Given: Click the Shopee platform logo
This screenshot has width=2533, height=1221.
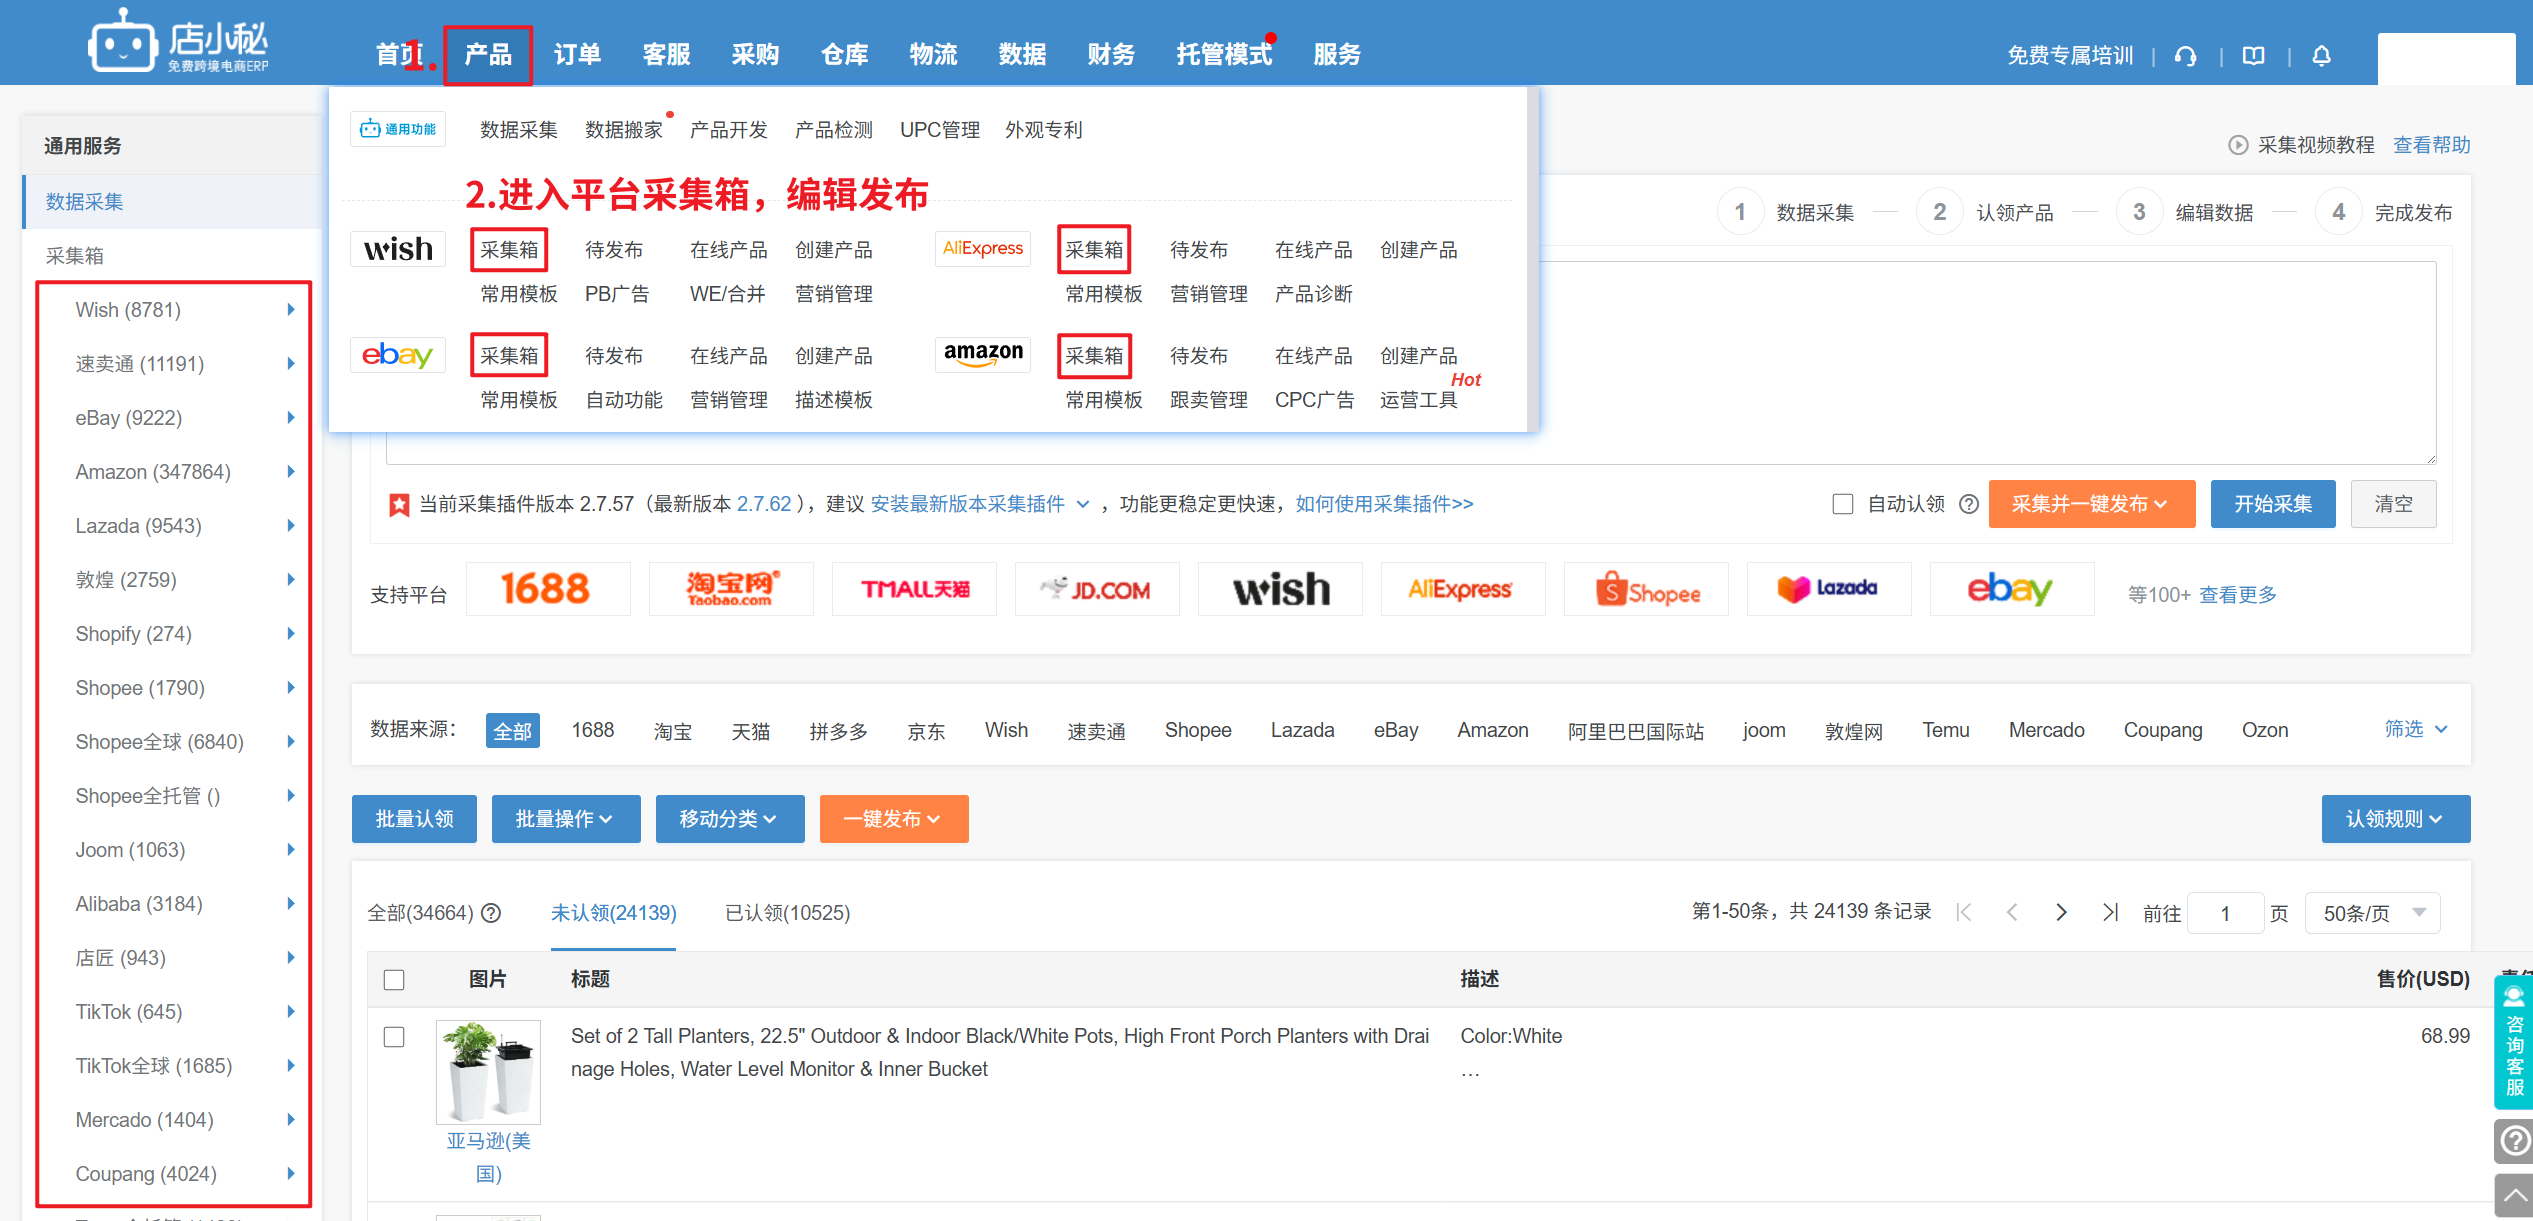Looking at the screenshot, I should 1646,591.
